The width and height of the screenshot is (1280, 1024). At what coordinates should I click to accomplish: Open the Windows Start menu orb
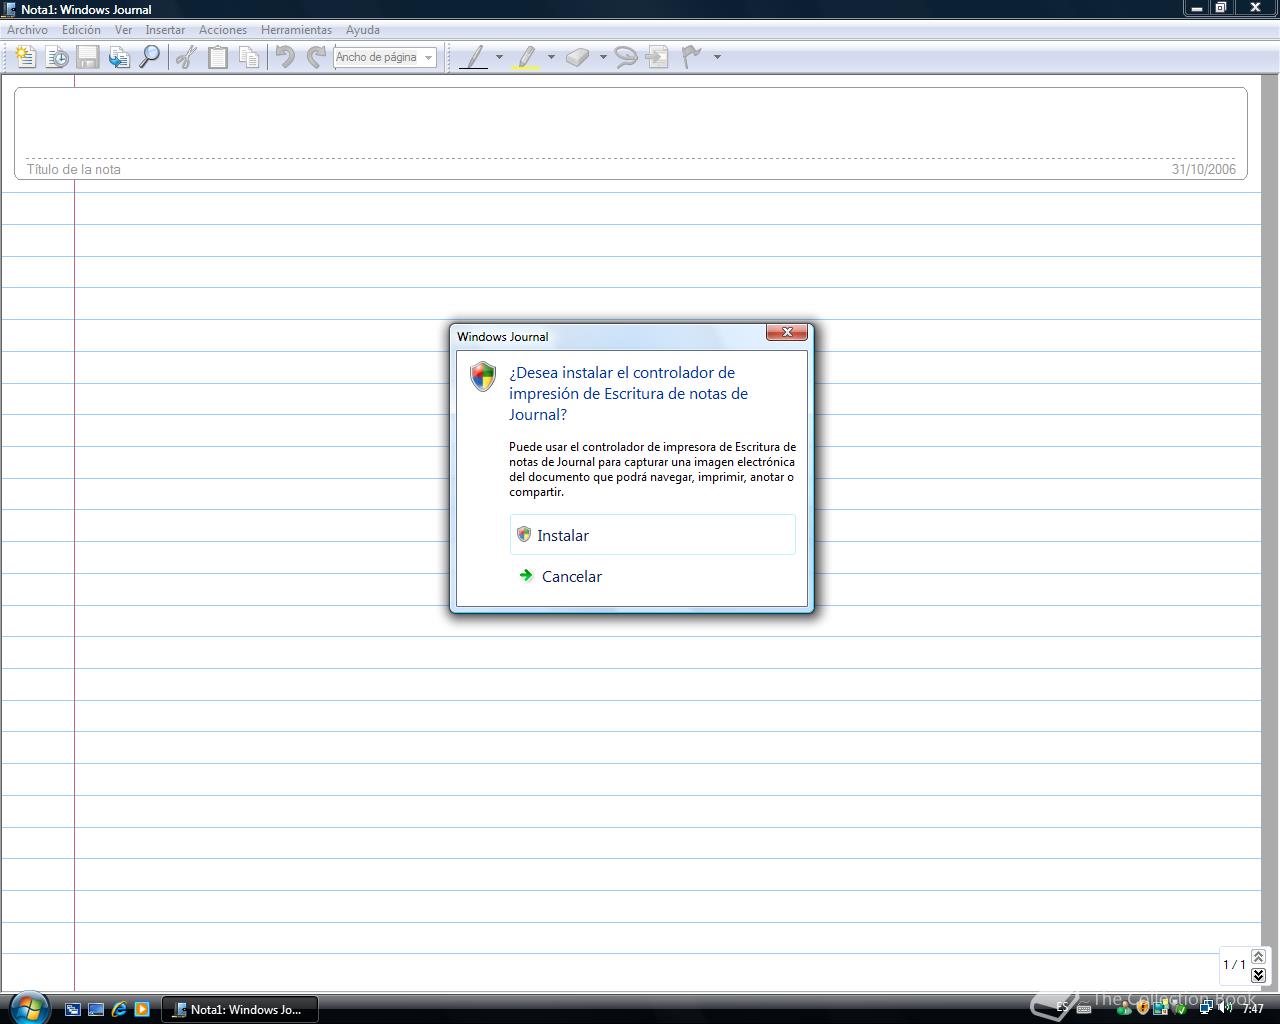[x=28, y=1007]
